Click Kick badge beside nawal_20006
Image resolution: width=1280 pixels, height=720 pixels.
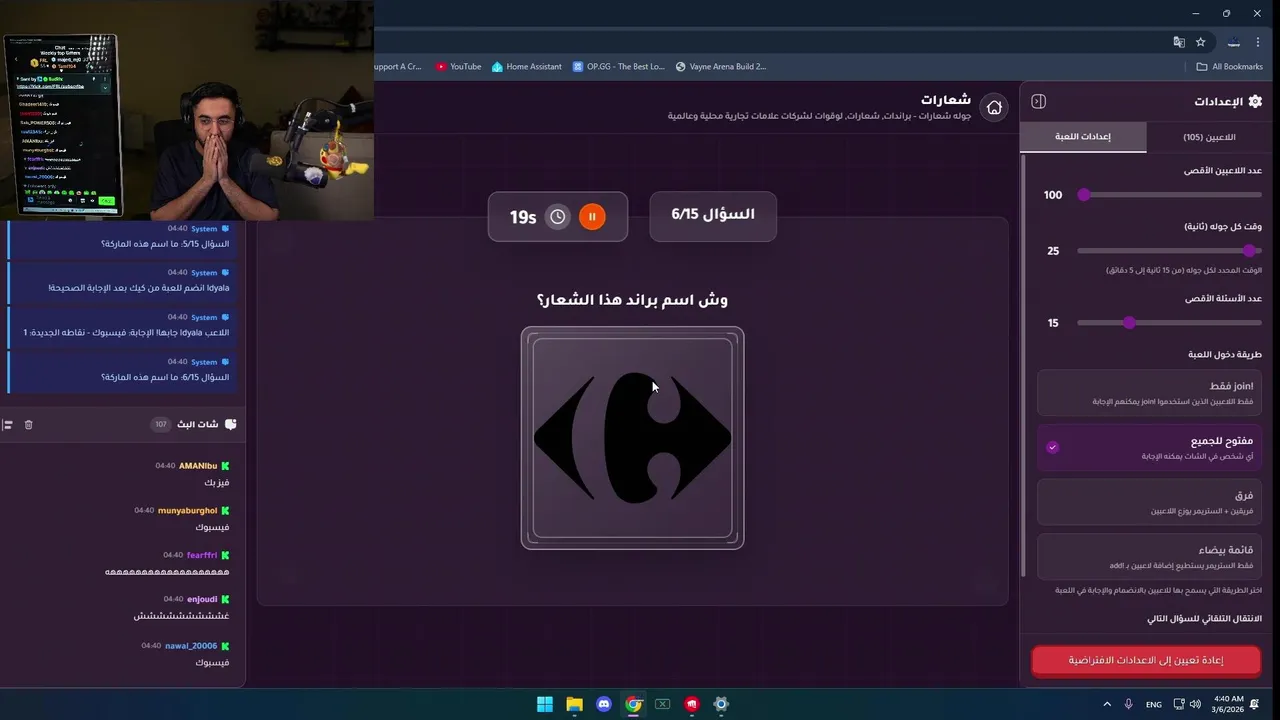pyautogui.click(x=226, y=646)
